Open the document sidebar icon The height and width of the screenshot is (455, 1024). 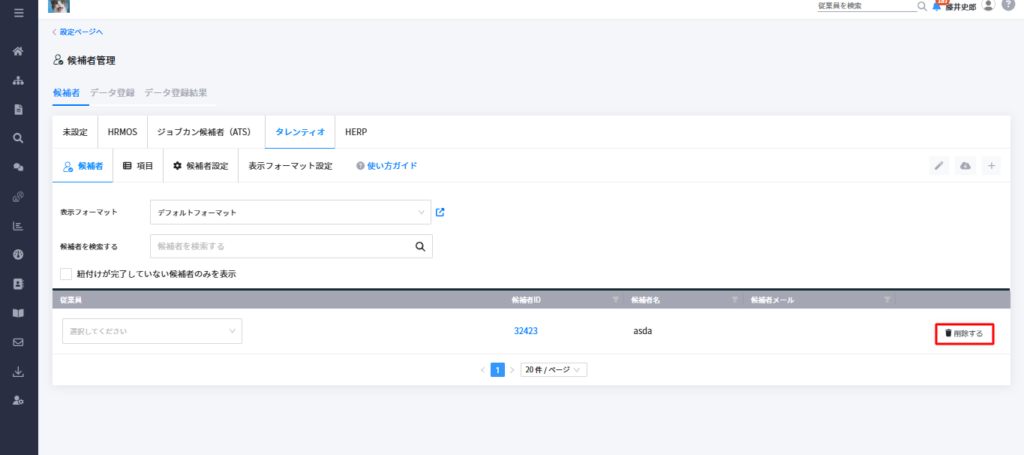click(x=19, y=109)
